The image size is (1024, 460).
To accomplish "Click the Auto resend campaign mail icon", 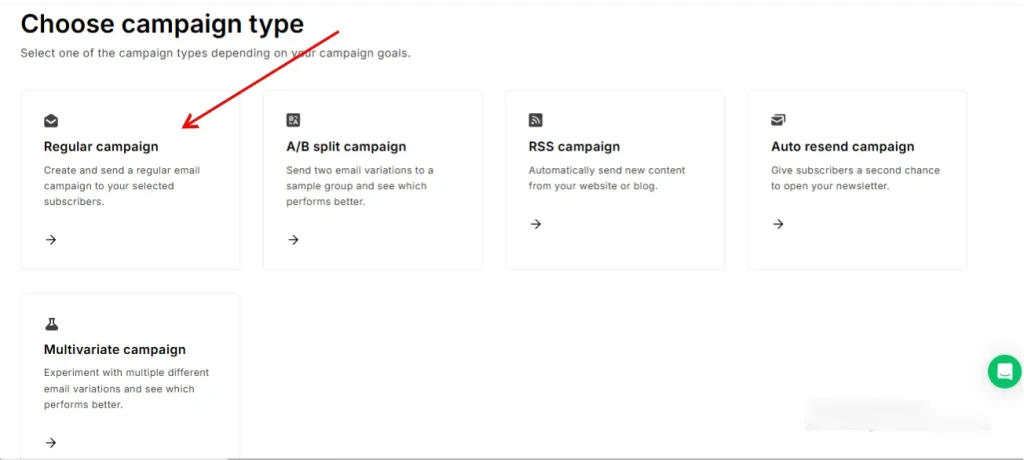I will click(778, 120).
